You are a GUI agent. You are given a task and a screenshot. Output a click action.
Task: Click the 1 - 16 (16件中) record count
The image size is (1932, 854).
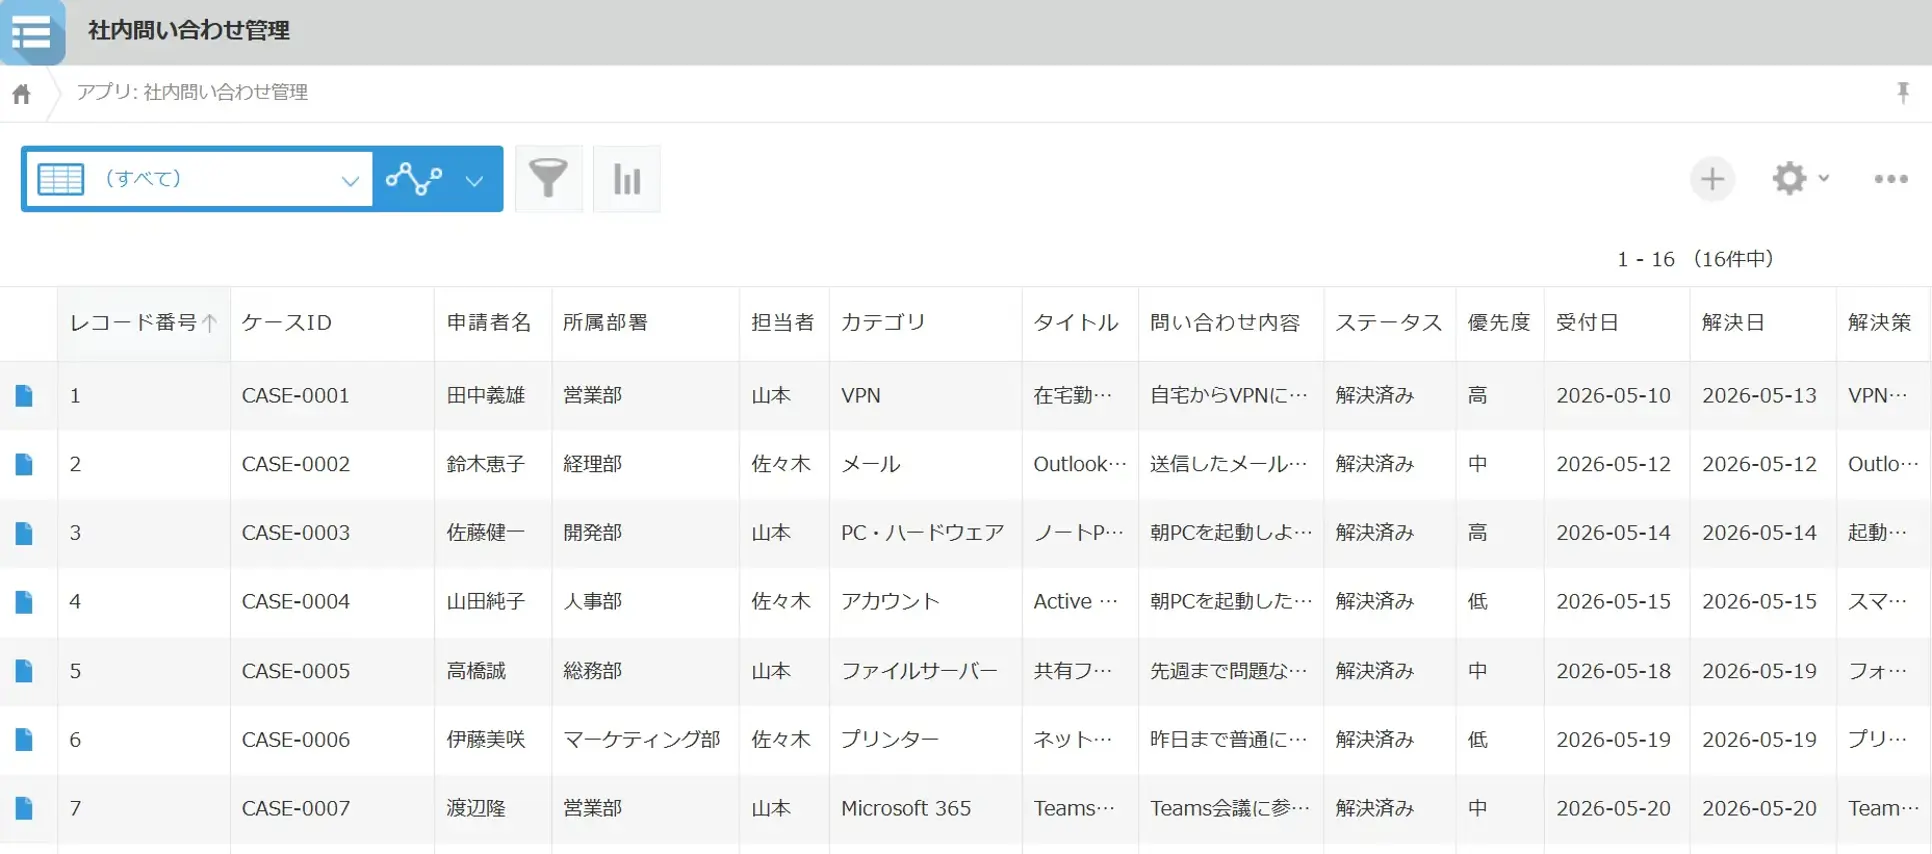[x=1696, y=259]
